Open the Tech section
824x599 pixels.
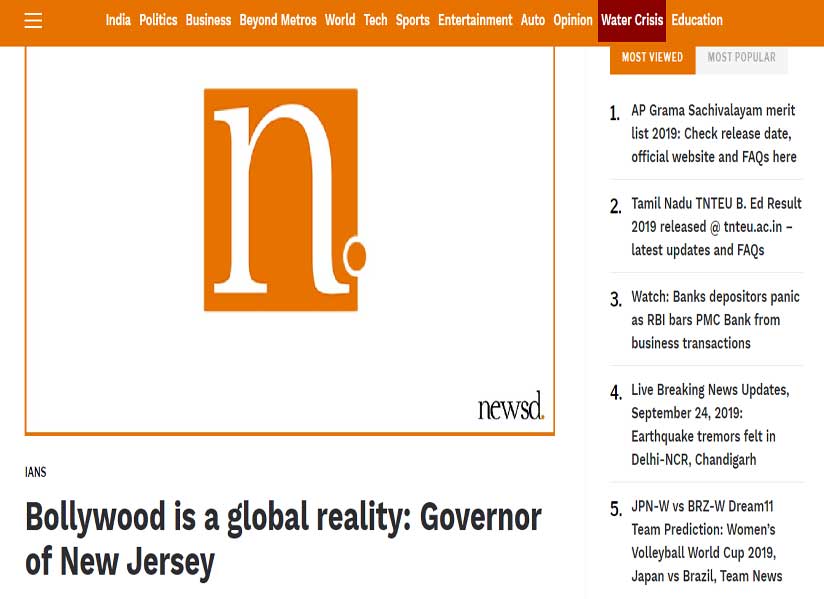[x=375, y=20]
